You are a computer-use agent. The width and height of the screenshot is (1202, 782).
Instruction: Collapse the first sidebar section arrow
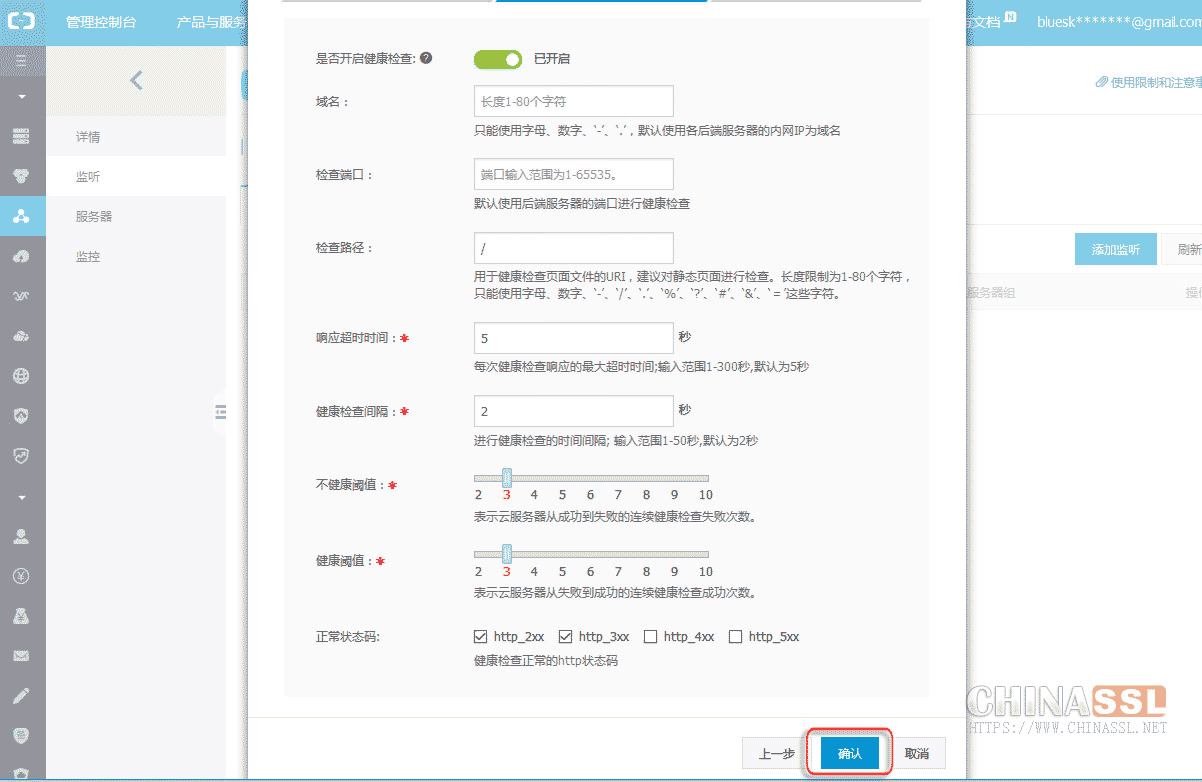click(22, 97)
